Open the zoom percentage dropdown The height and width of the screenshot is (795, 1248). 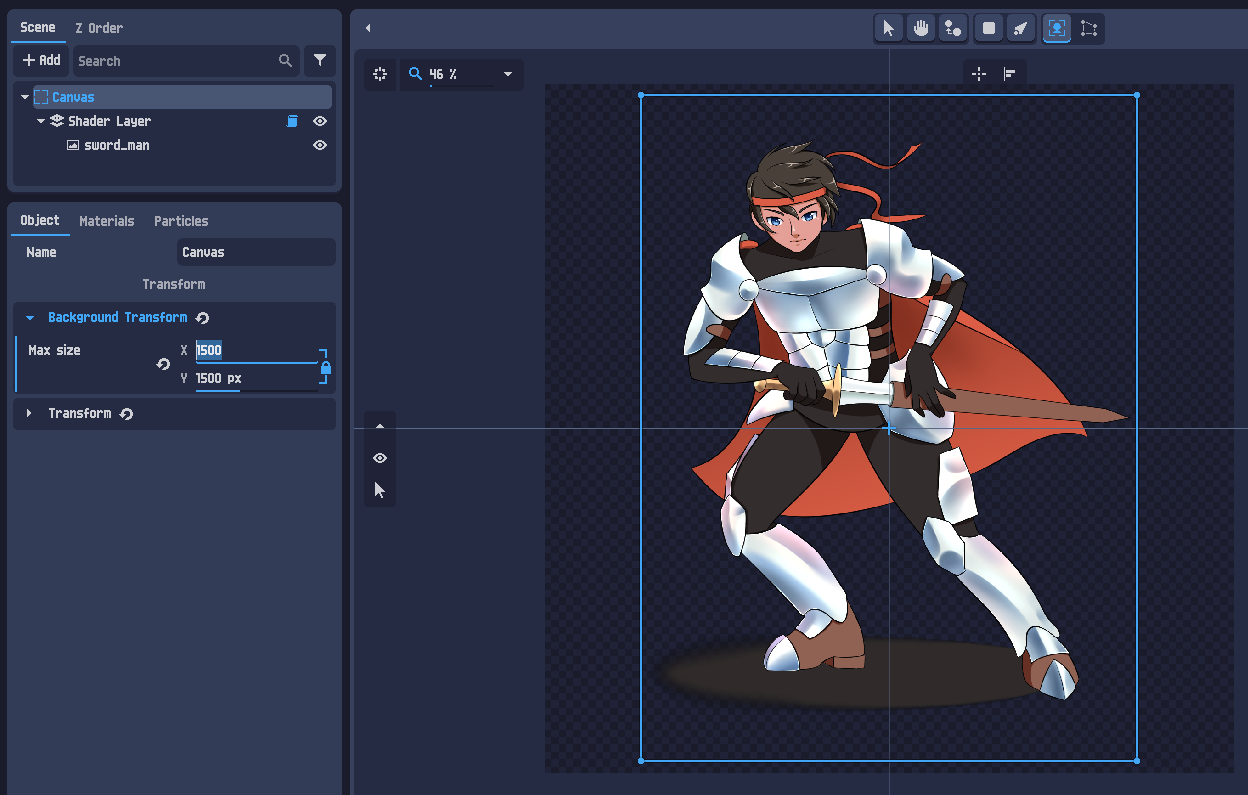coord(507,74)
